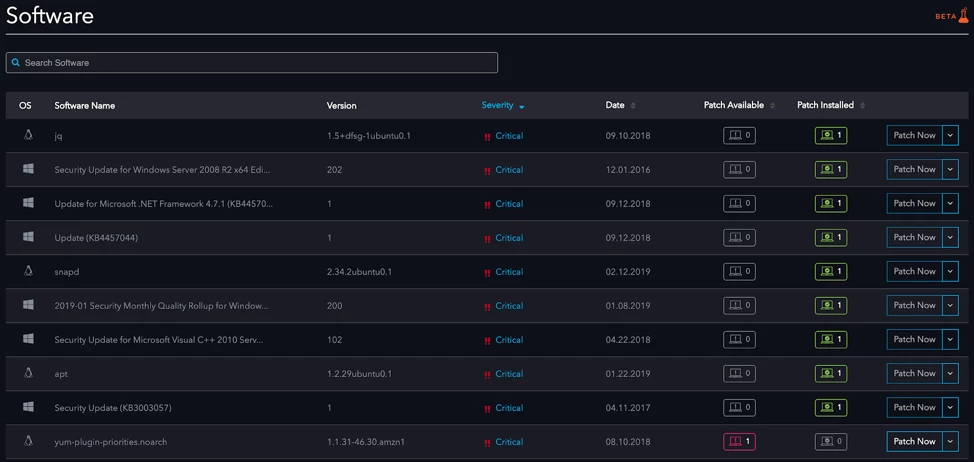Image resolution: width=974 pixels, height=462 pixels.
Task: Click Critical severity for yum-plugin-priorities.noarch
Action: click(x=509, y=442)
